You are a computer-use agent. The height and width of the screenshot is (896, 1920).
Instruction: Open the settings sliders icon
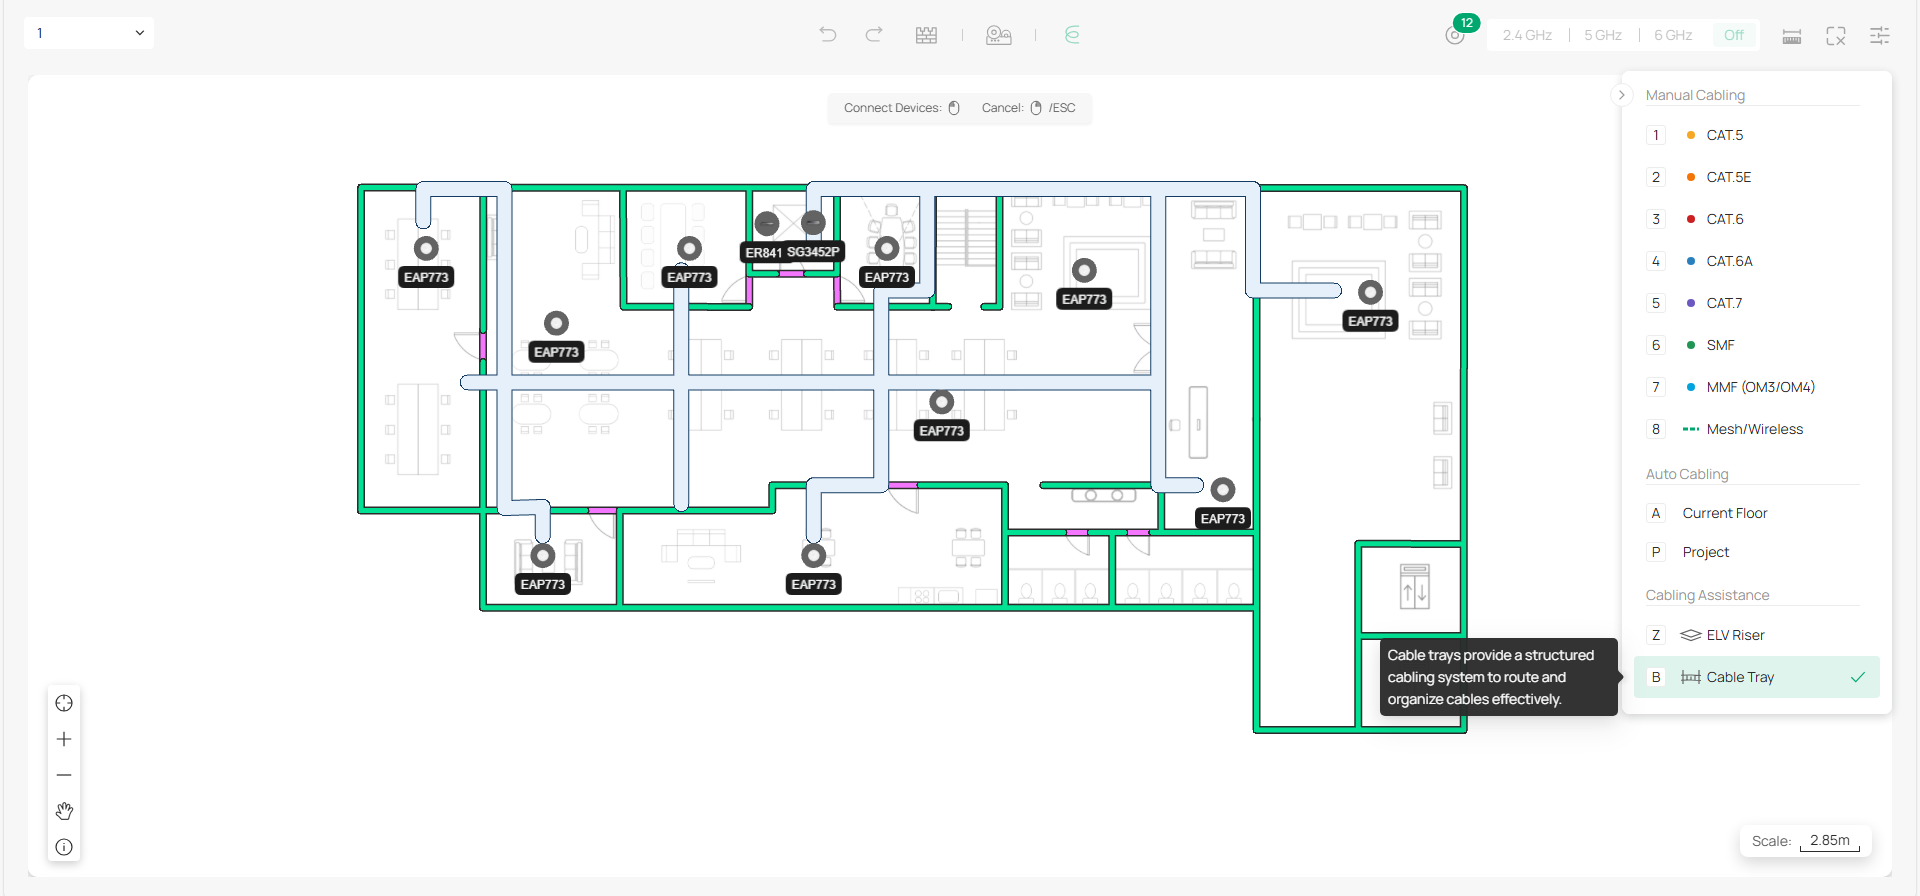[x=1879, y=36]
